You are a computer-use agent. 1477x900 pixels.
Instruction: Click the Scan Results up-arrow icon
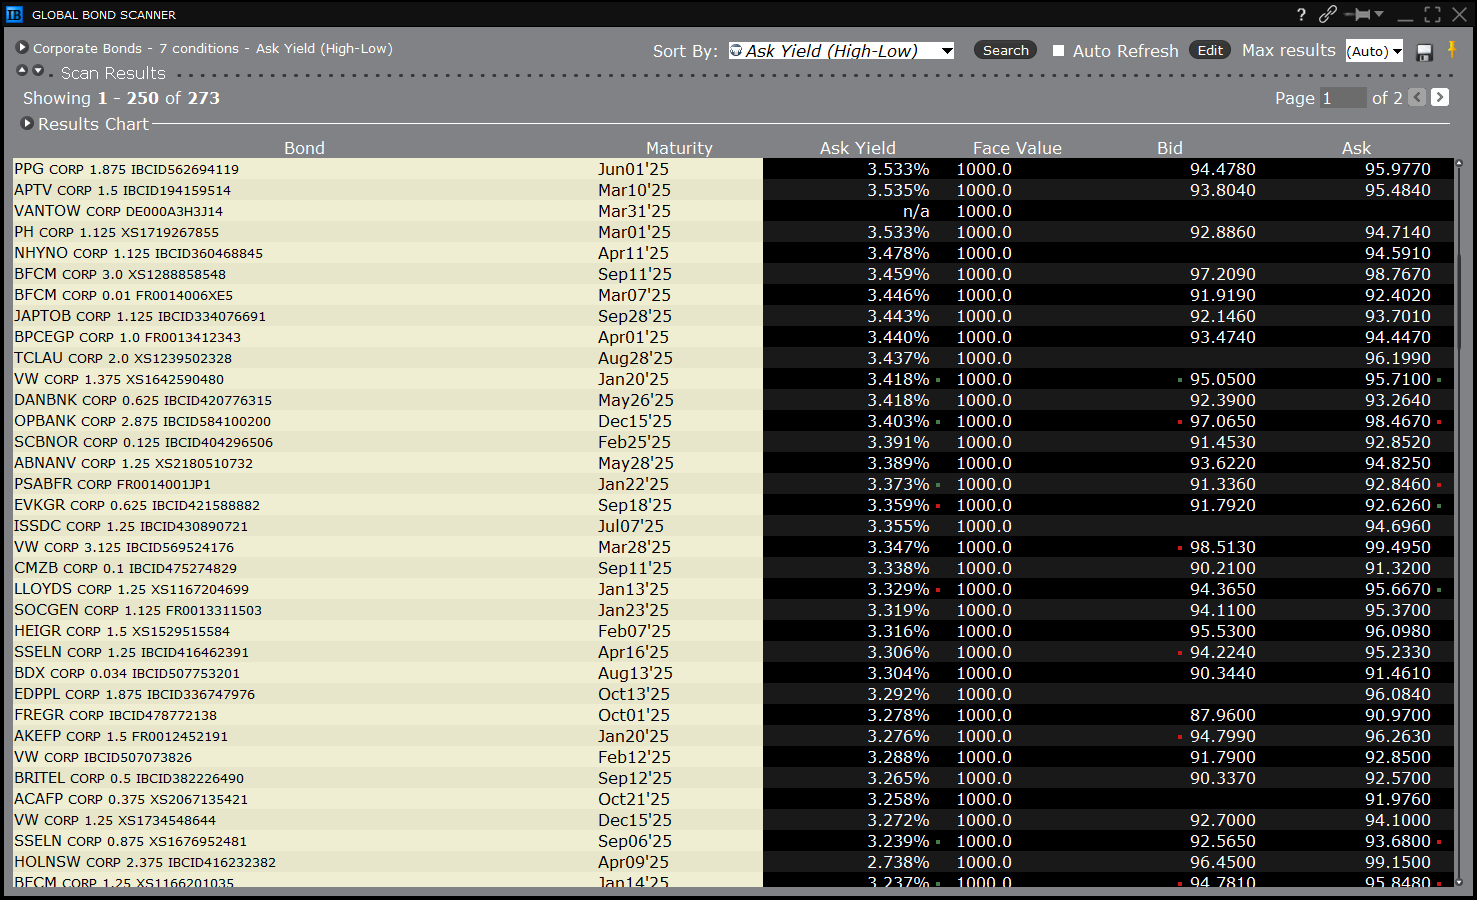click(x=22, y=71)
